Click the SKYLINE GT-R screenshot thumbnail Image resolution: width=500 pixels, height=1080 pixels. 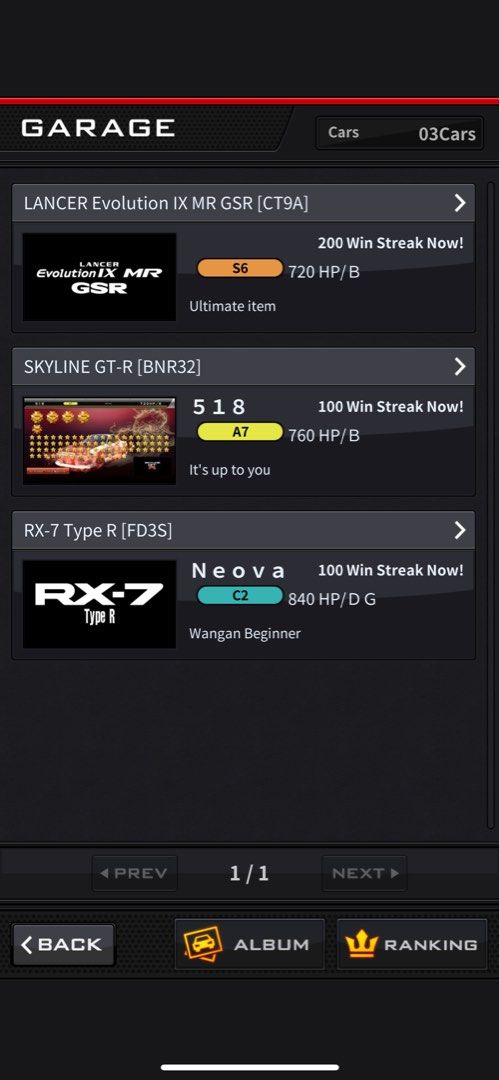pos(99,441)
